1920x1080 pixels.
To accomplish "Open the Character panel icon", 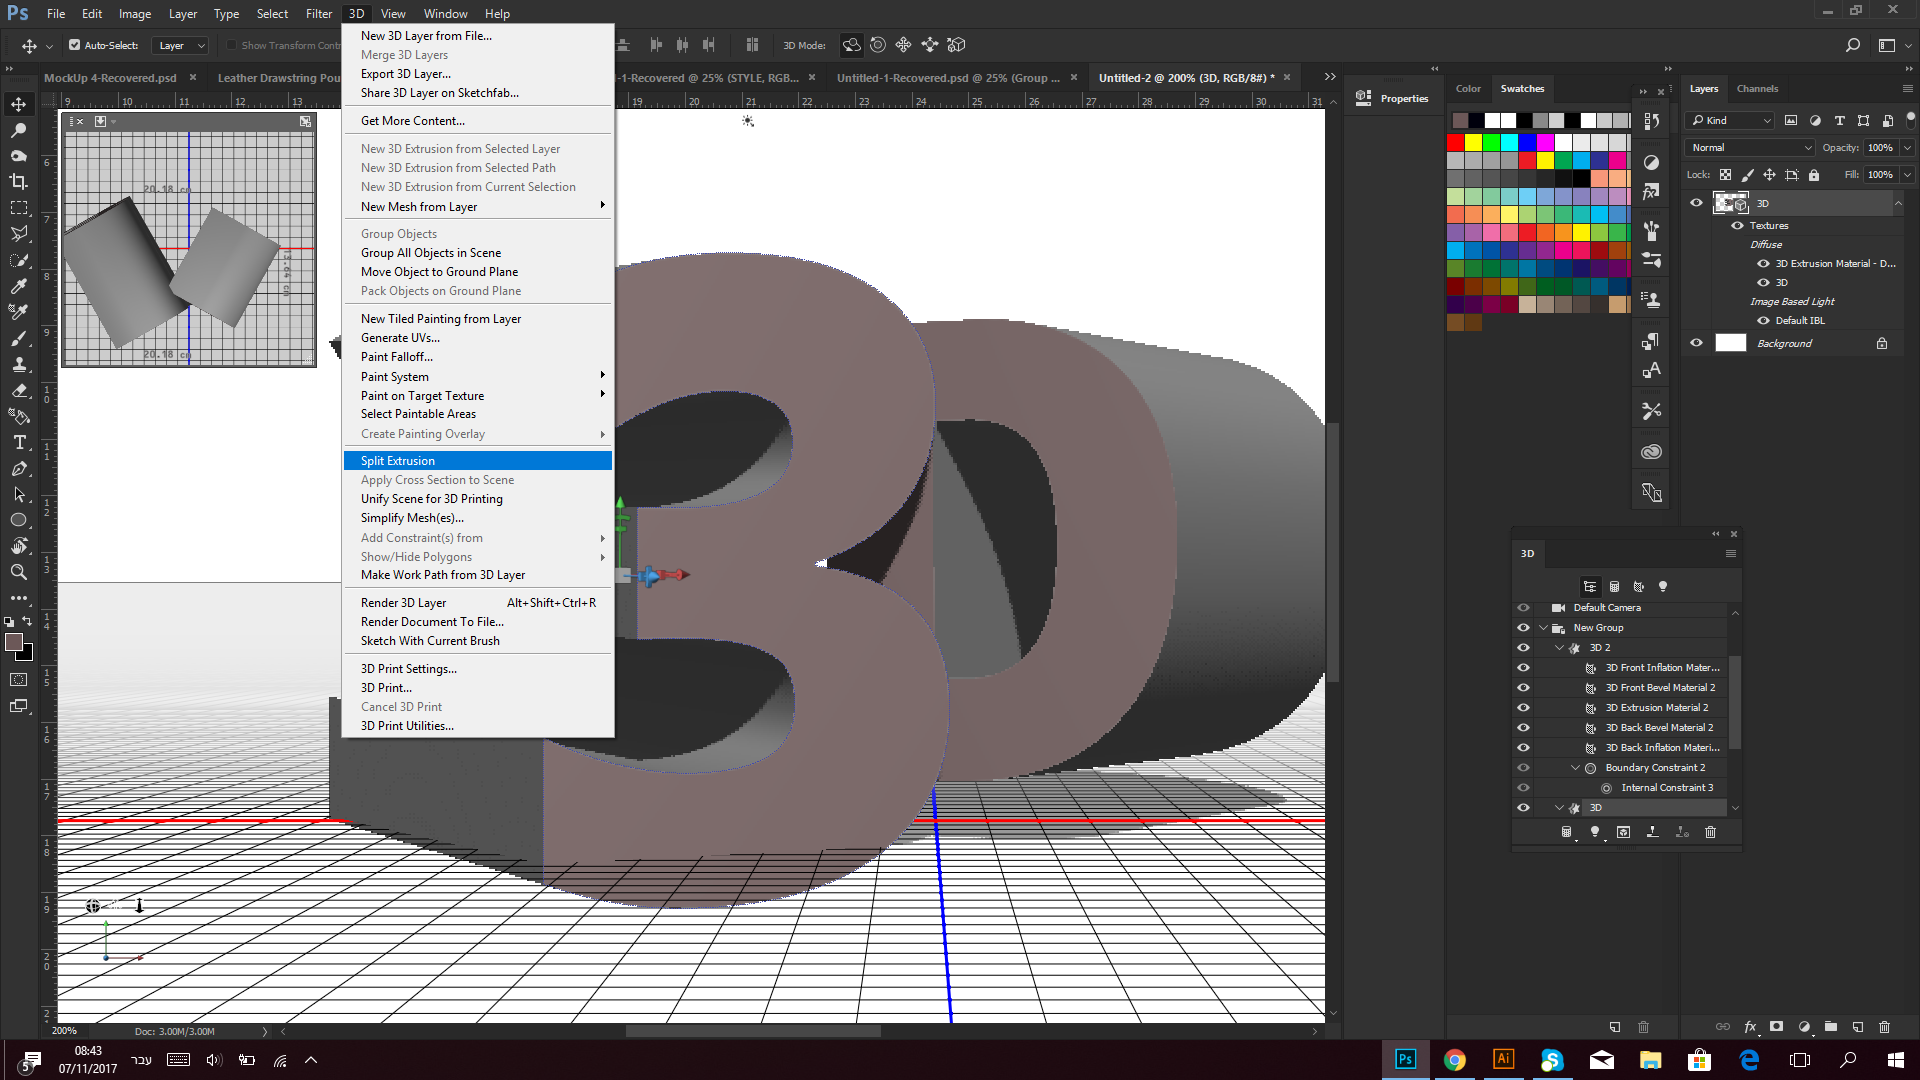I will click(1651, 371).
